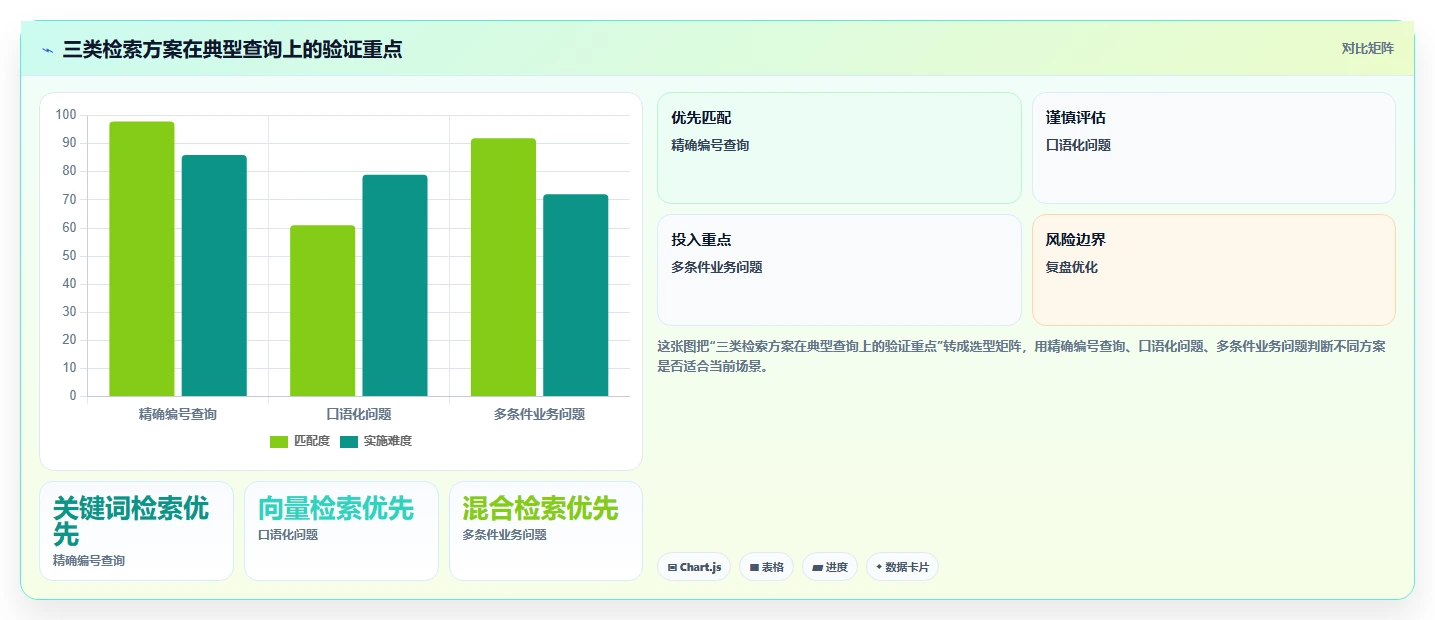Screen dimensions: 1435x620
Task: Open the 投入重点 matrix card
Action: pyautogui.click(x=839, y=270)
